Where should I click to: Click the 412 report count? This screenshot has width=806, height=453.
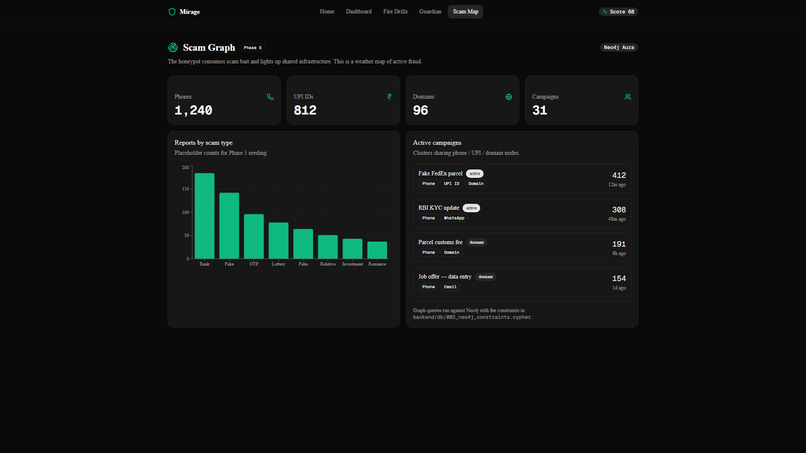[x=619, y=175]
